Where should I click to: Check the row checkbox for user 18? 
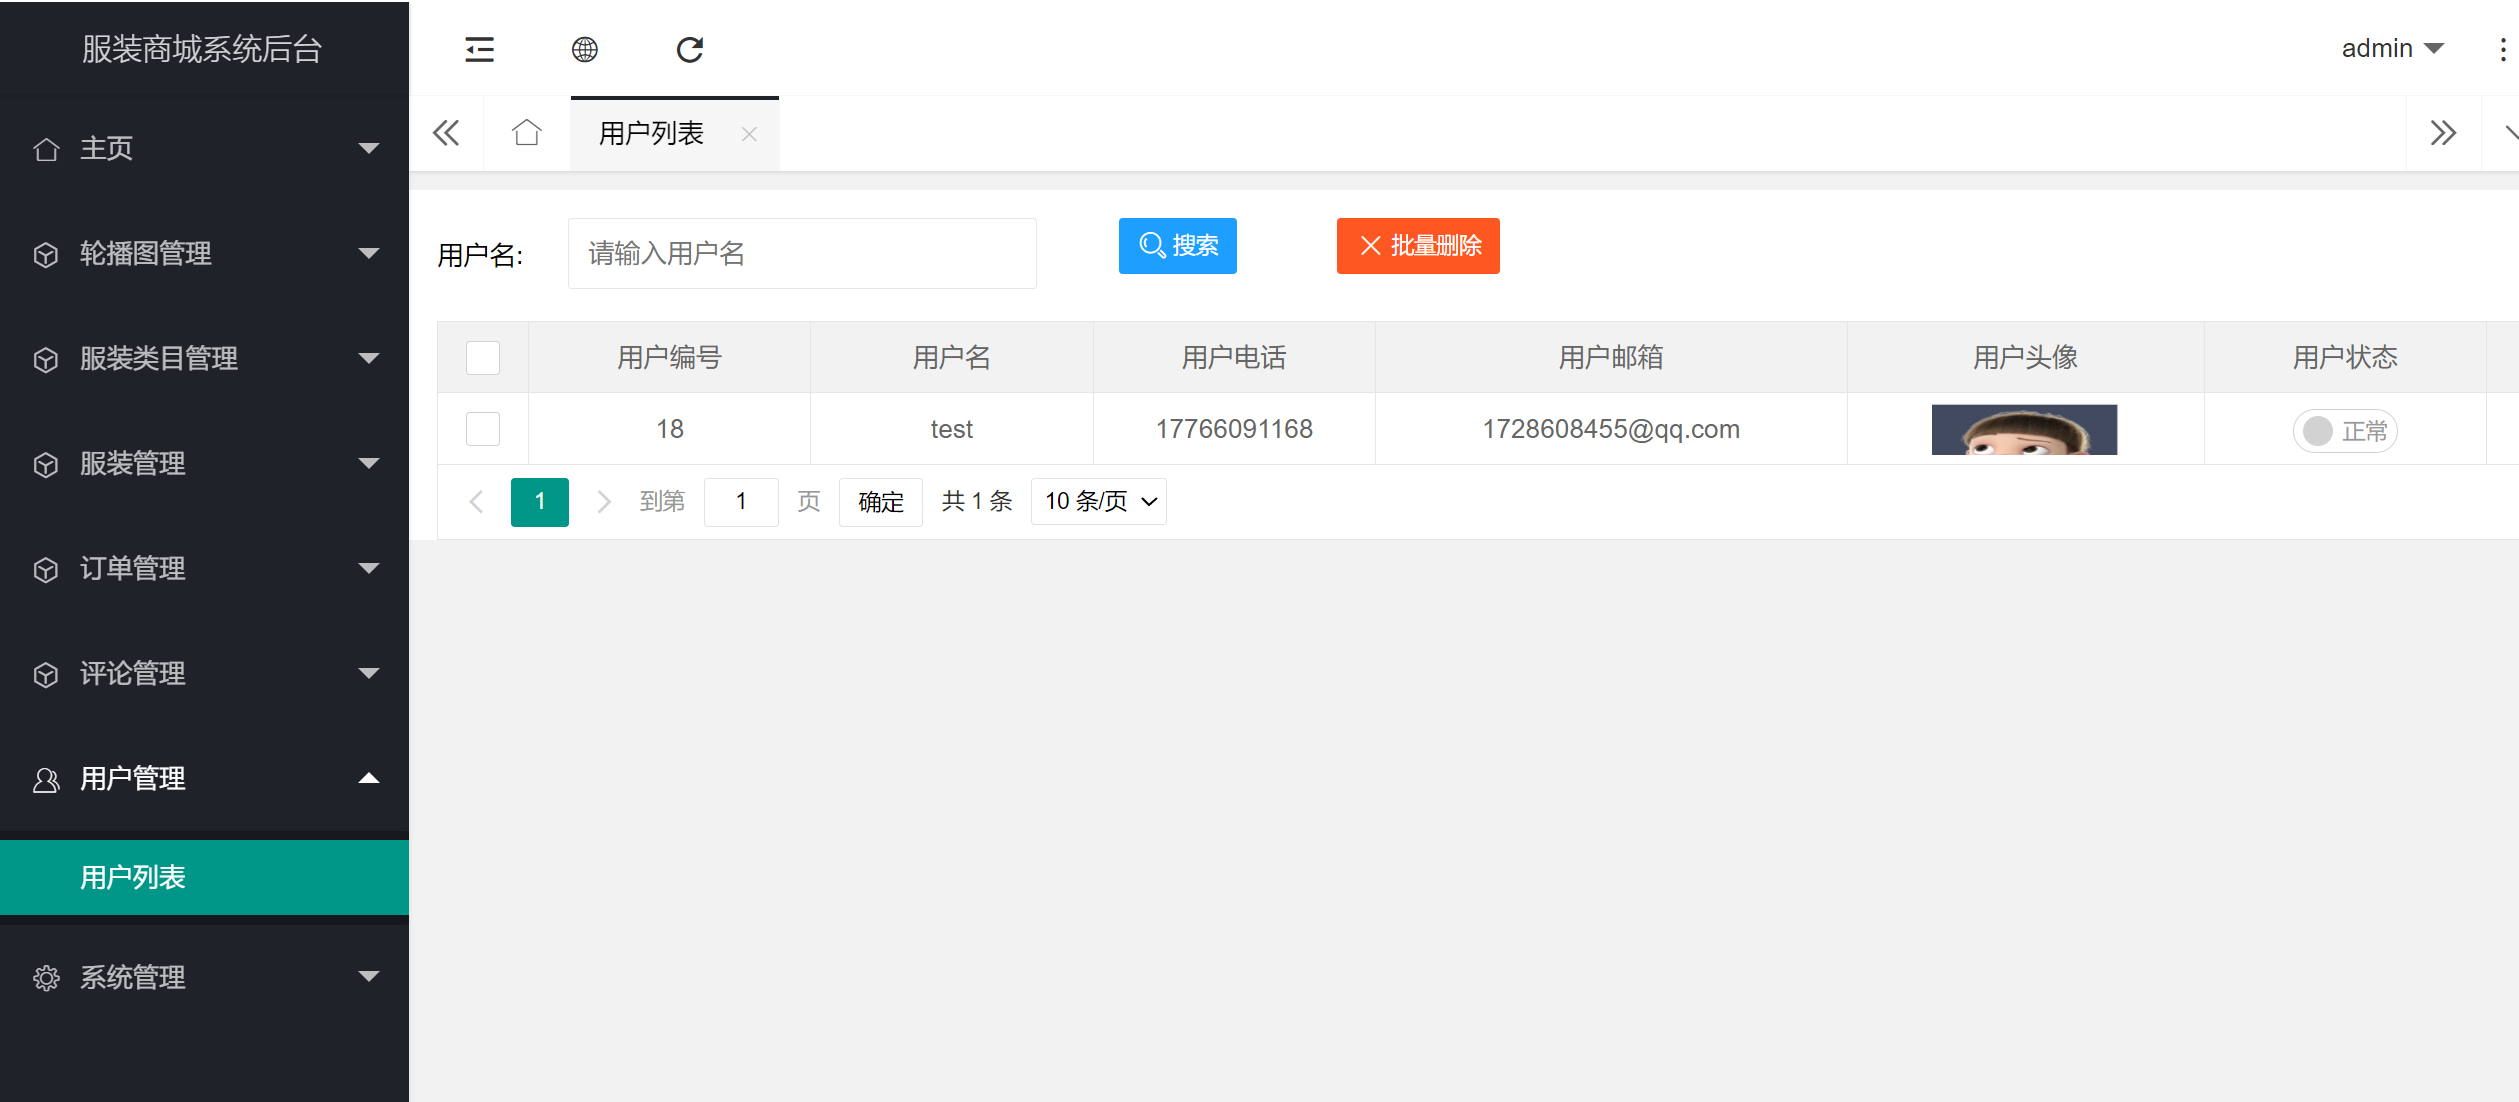pyautogui.click(x=483, y=429)
